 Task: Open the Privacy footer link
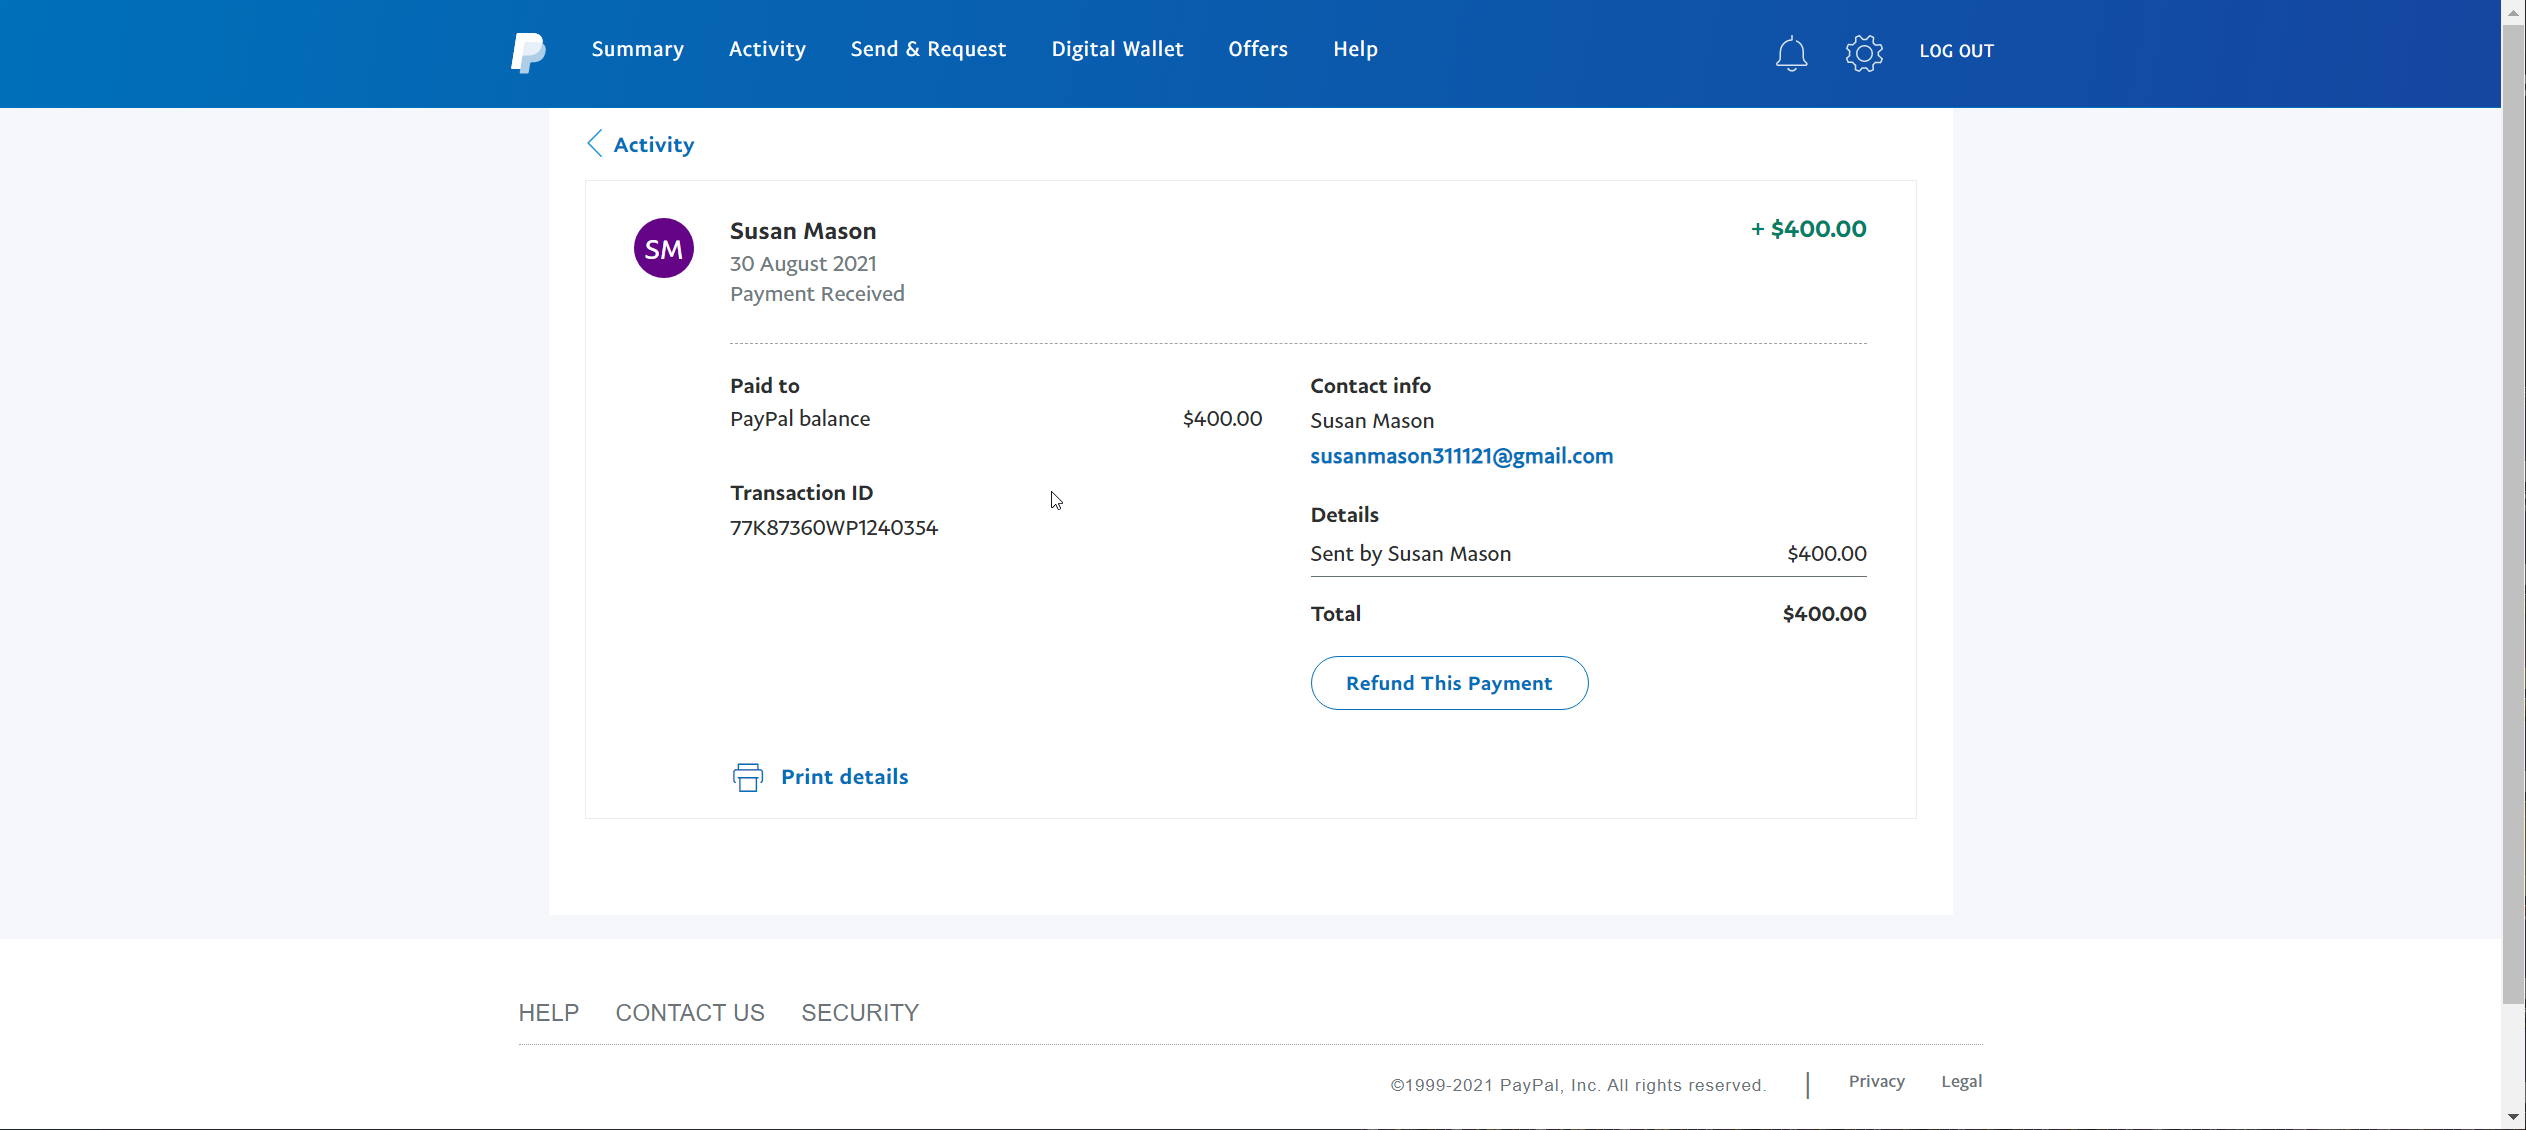[x=1876, y=1082]
